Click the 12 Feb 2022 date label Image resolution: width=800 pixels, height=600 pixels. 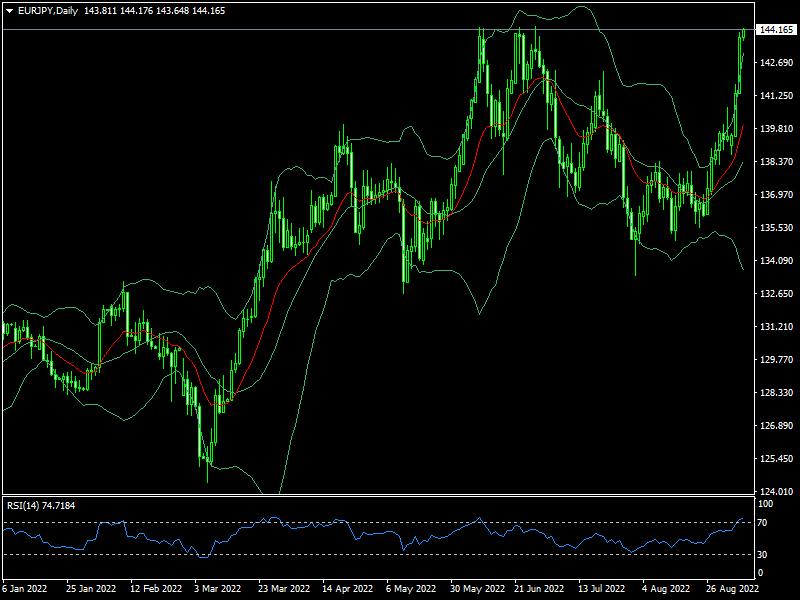point(156,589)
